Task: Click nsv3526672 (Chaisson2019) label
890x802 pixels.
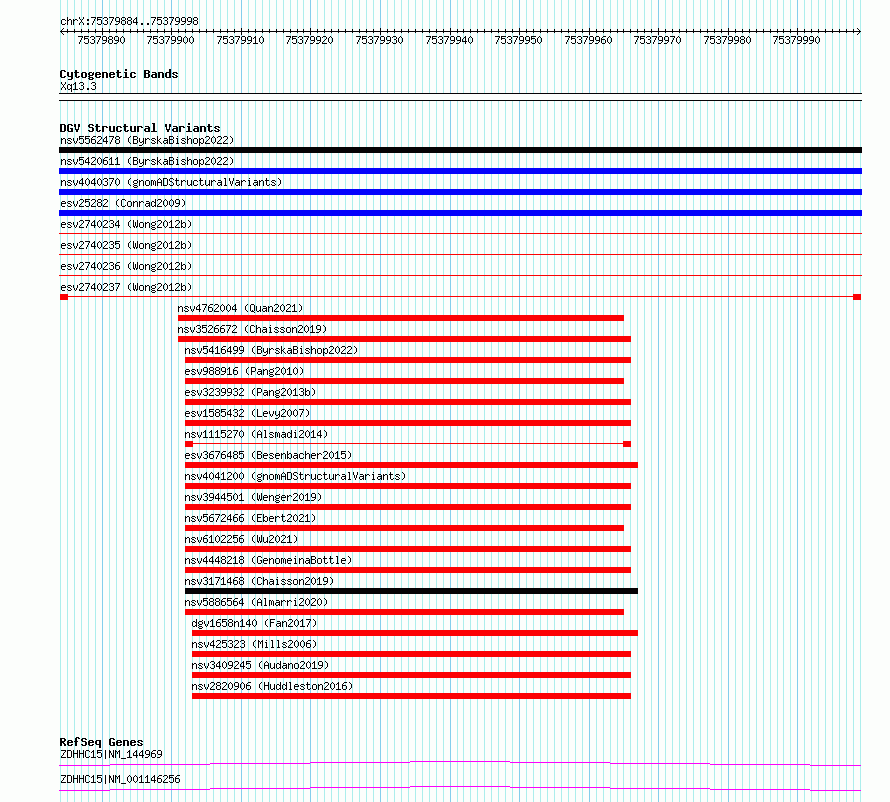Action: [x=252, y=329]
